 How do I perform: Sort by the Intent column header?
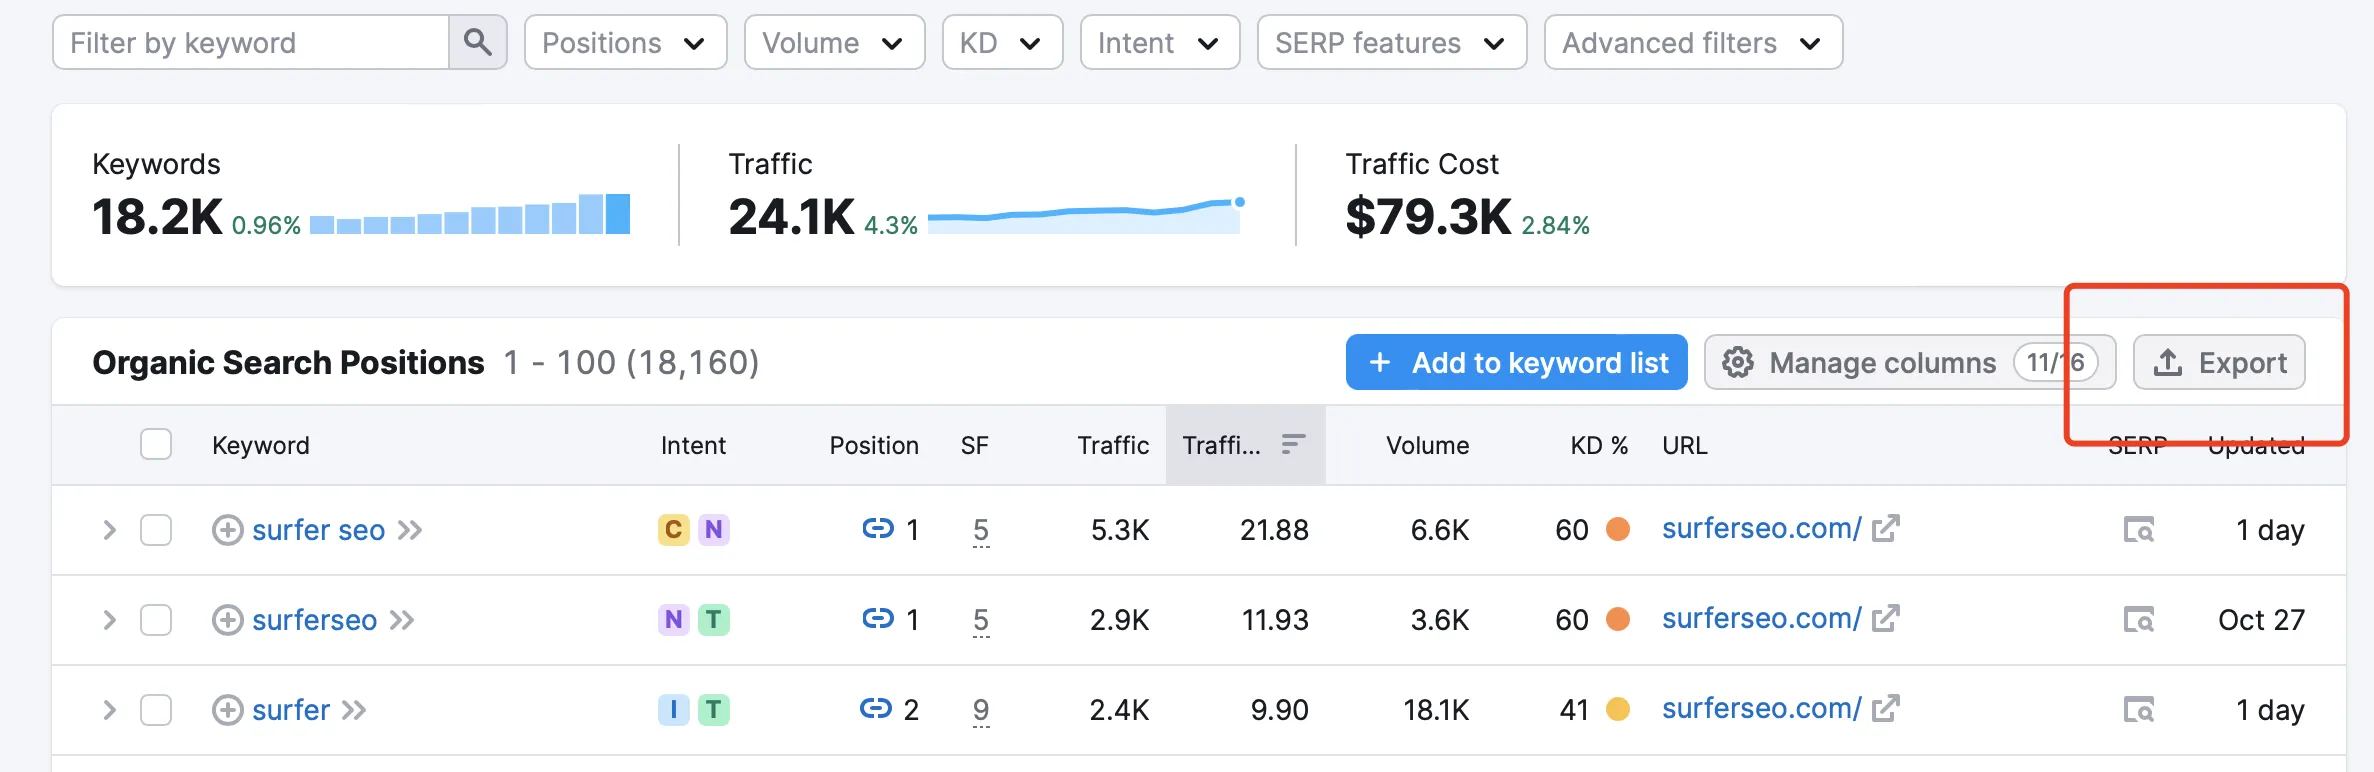(x=693, y=445)
